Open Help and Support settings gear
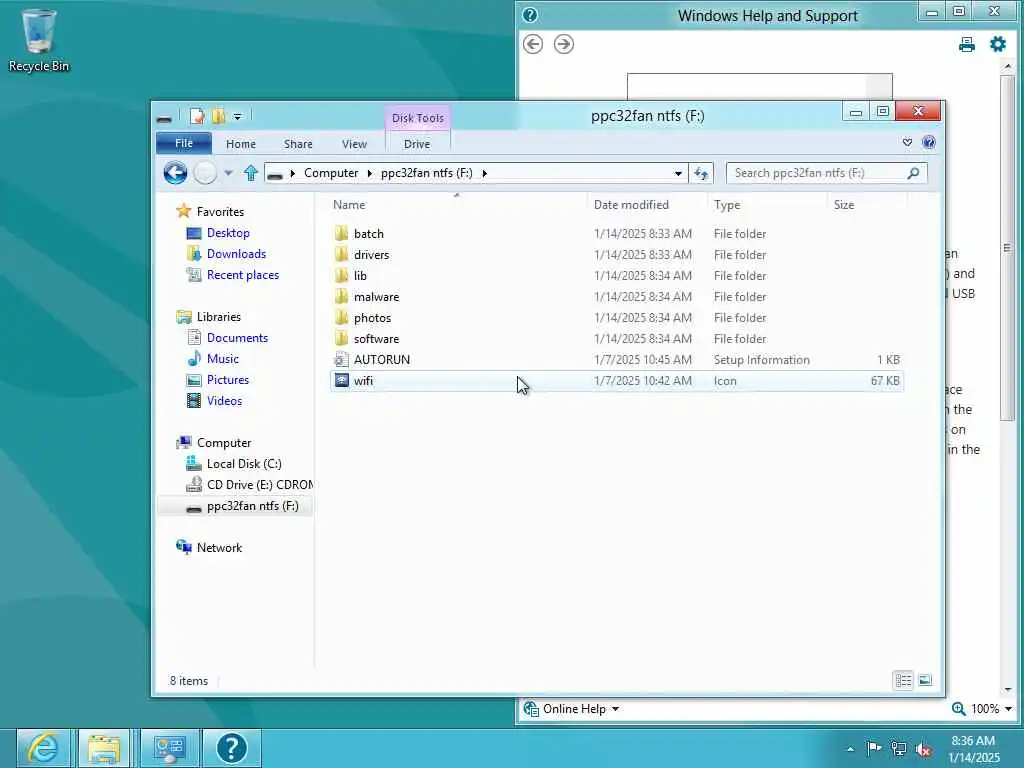1024x768 pixels. [998, 44]
